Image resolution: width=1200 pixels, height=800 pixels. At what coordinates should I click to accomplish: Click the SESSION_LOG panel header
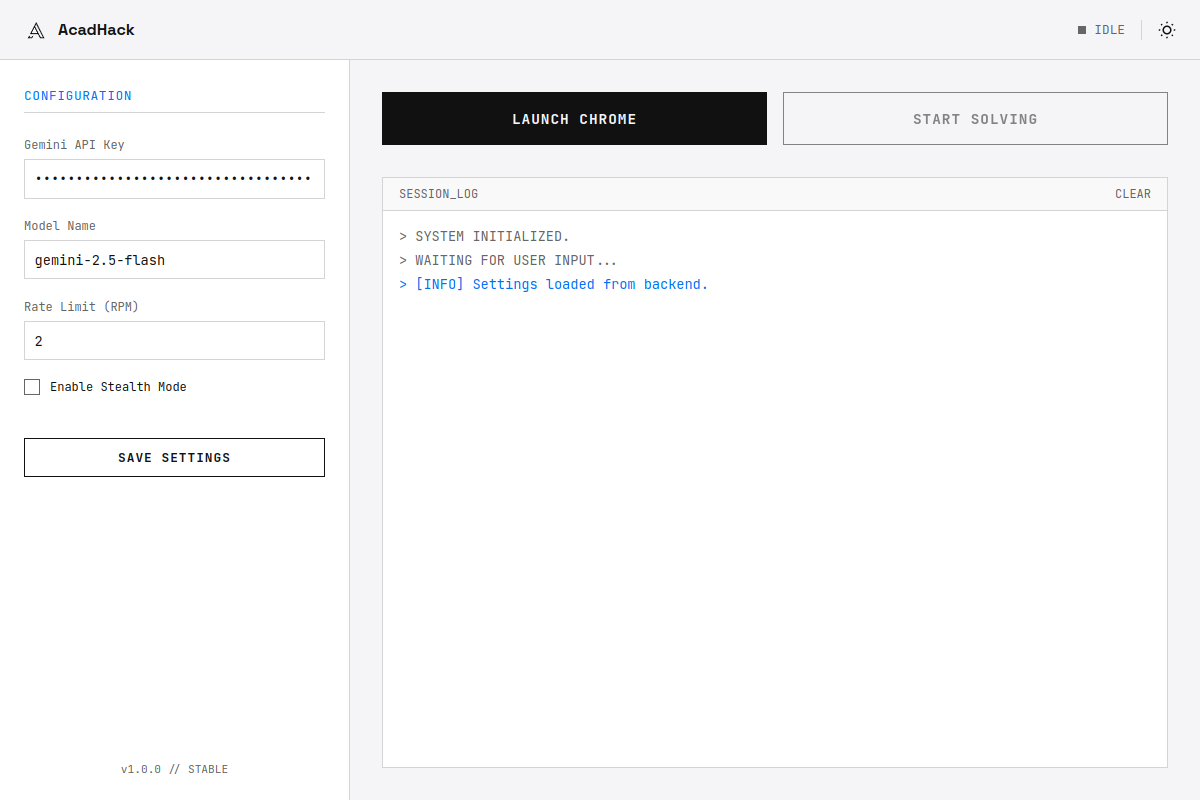point(438,194)
